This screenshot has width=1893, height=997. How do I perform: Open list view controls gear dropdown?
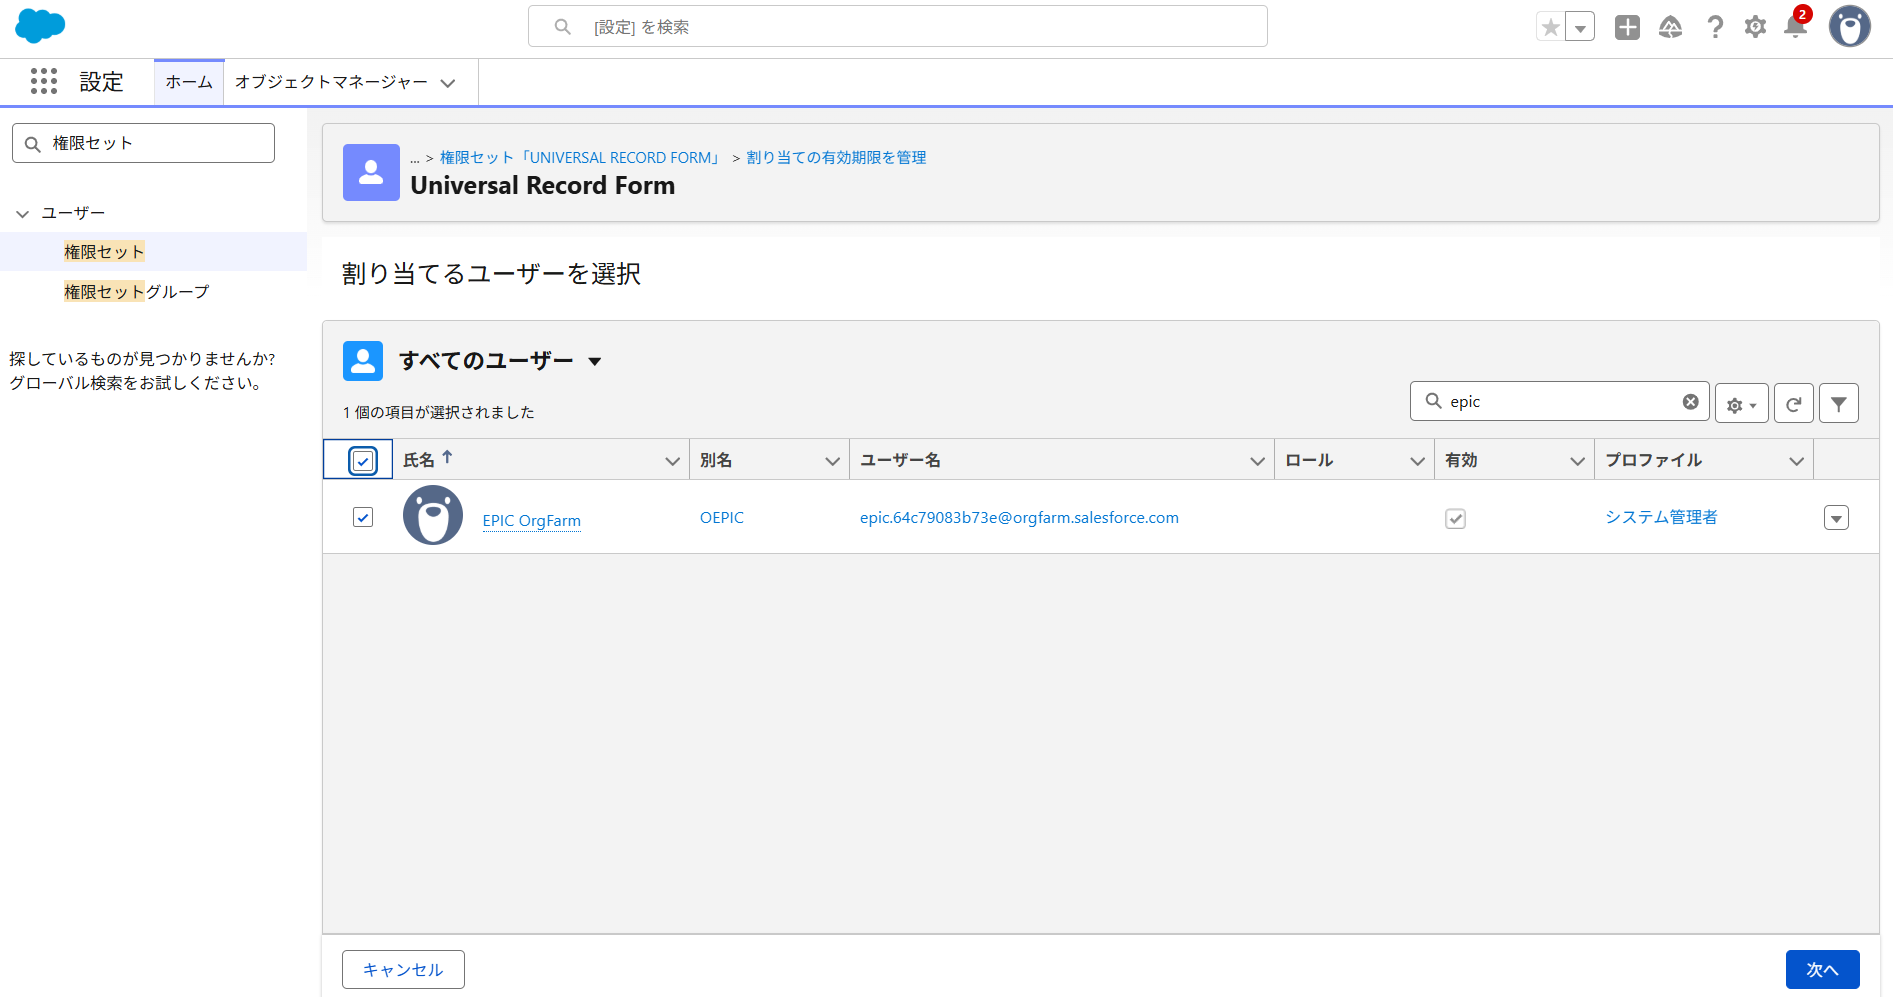point(1741,404)
